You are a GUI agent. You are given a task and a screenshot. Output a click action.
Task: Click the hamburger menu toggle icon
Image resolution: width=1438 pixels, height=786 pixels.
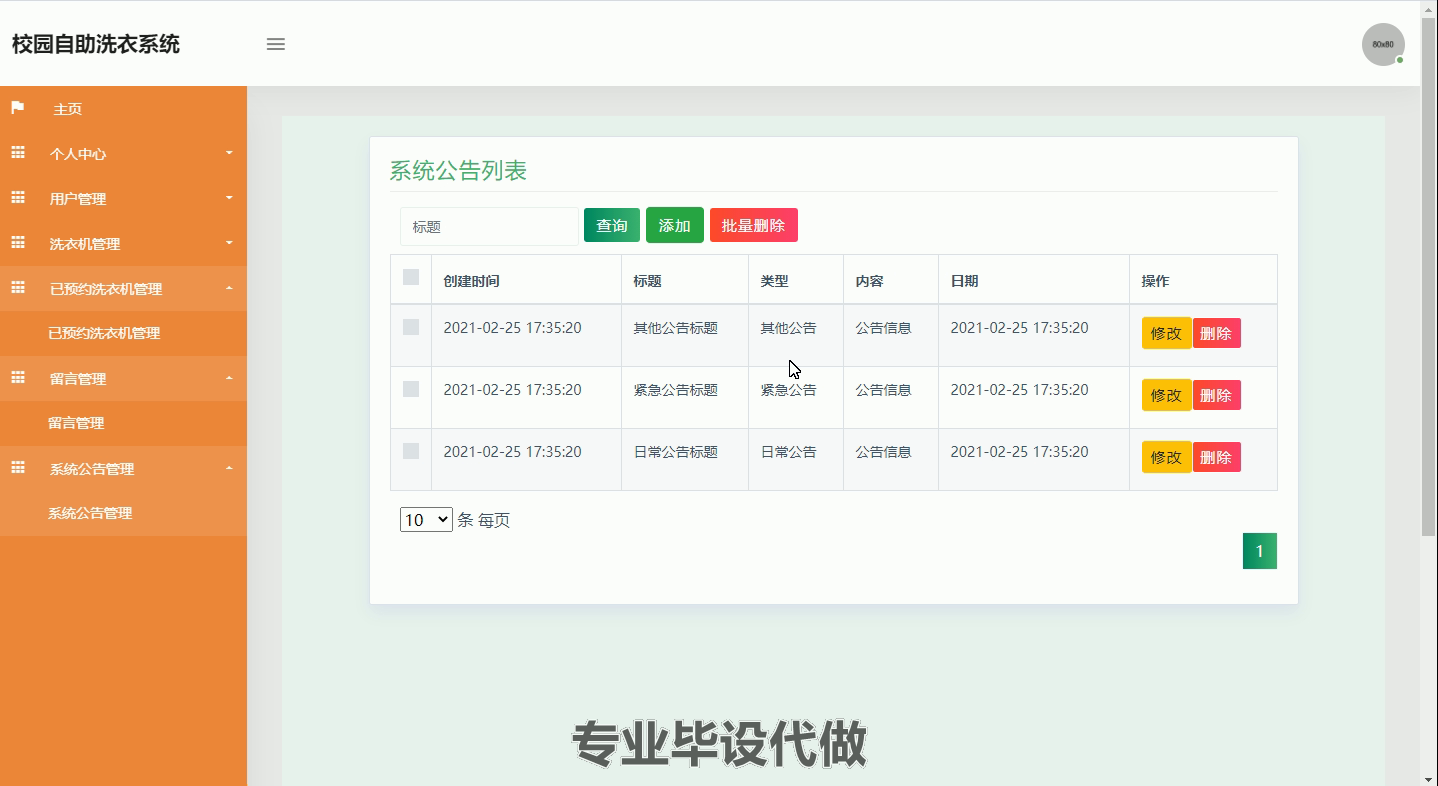[276, 44]
